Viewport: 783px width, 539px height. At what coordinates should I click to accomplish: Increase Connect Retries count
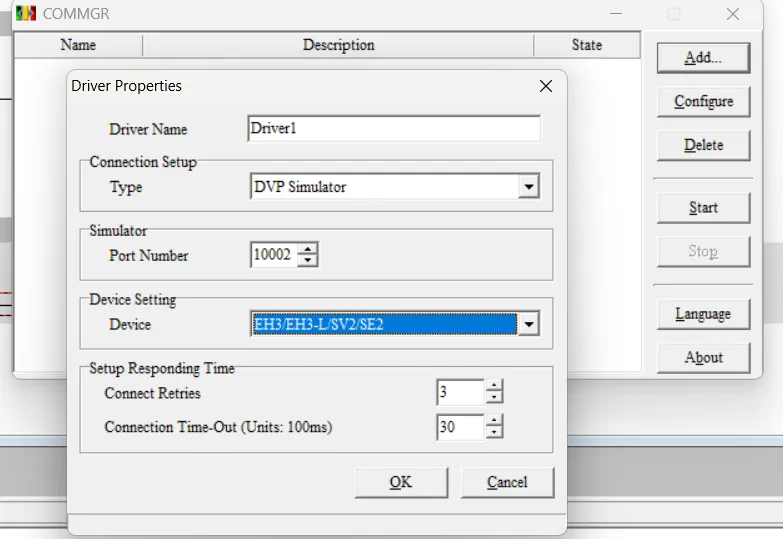pos(494,386)
